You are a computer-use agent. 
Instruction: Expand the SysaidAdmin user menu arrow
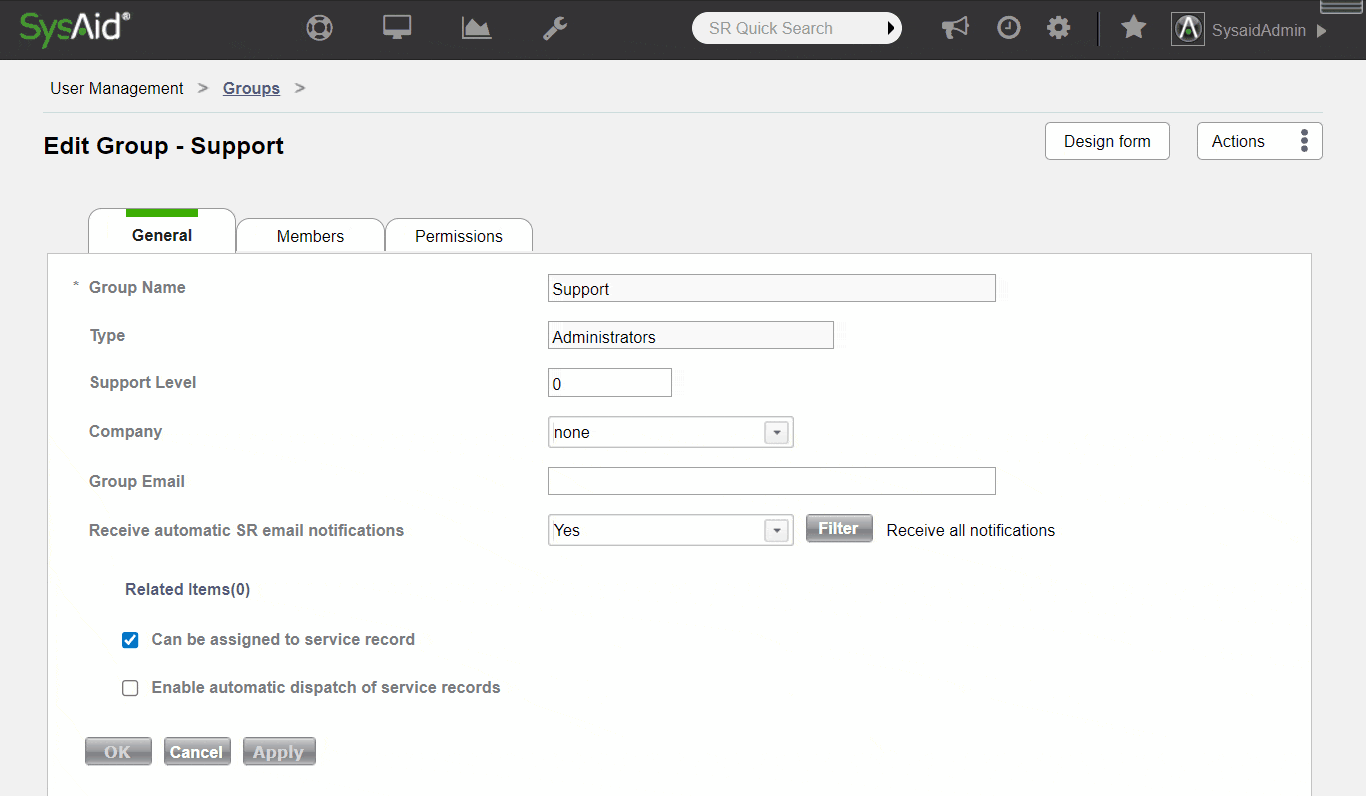pos(1321,30)
